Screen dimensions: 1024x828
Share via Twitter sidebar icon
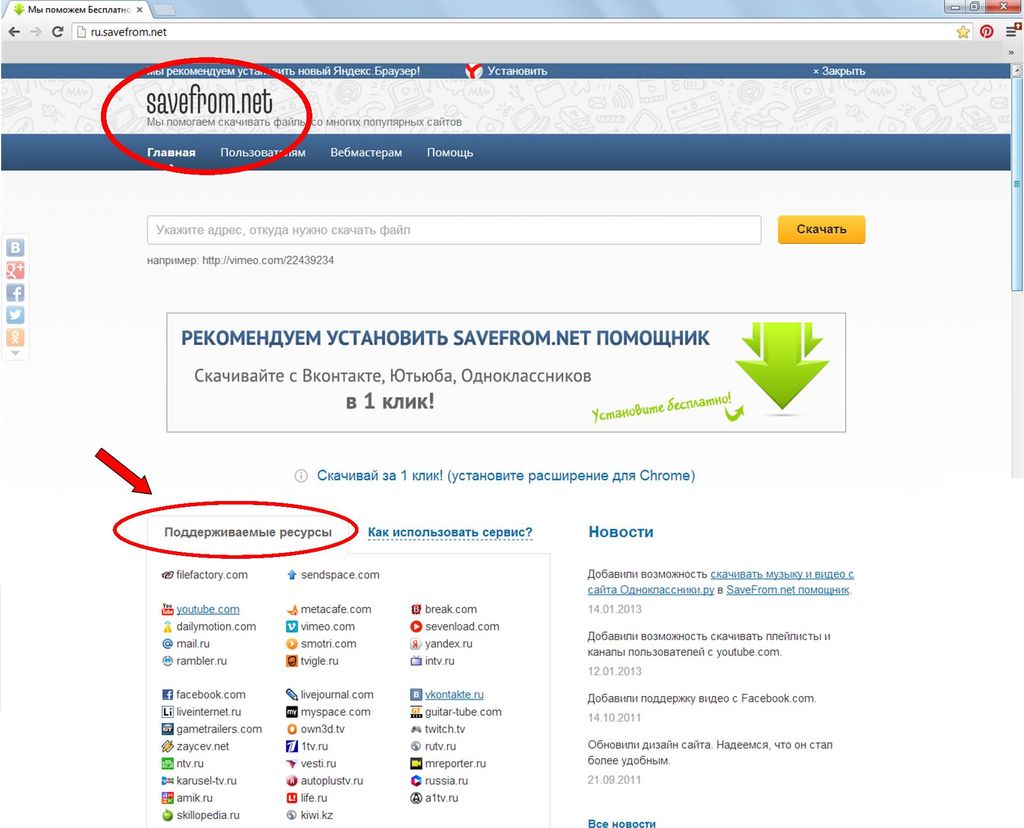(x=15, y=315)
